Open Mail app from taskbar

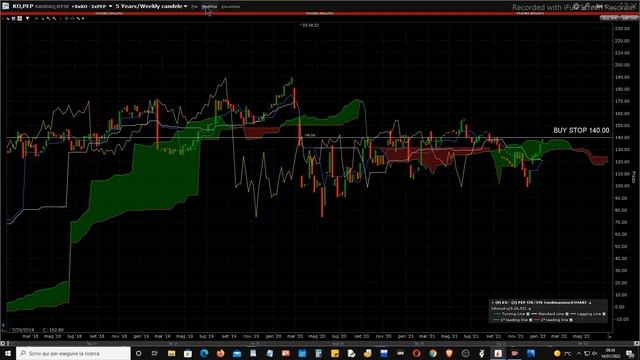tap(237, 353)
